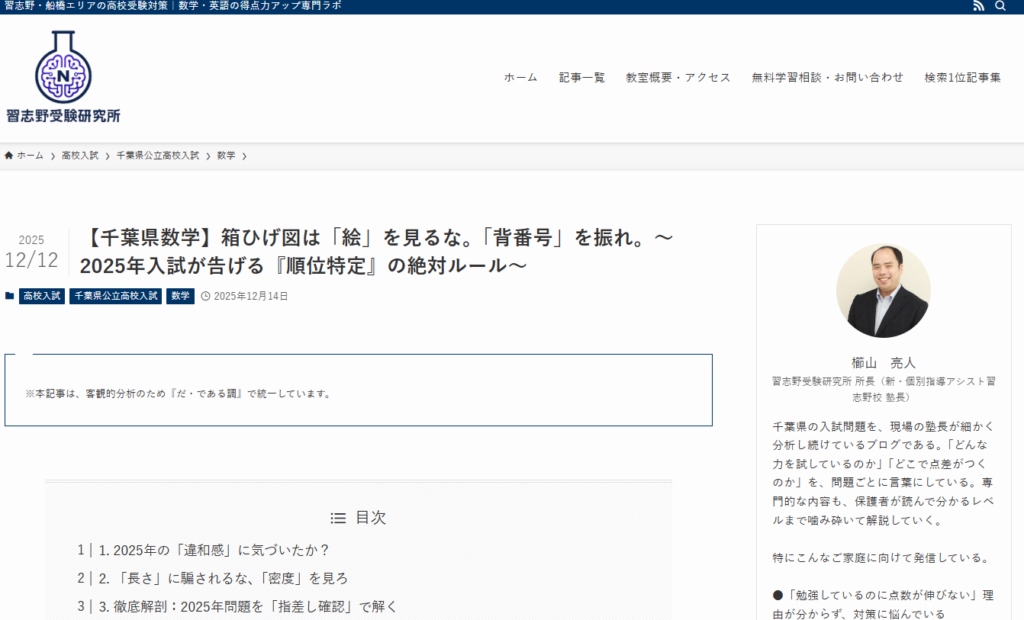This screenshot has width=1024, height=620.
Task: Click the 千葉県公立高校入試 category tag
Action: tap(115, 296)
